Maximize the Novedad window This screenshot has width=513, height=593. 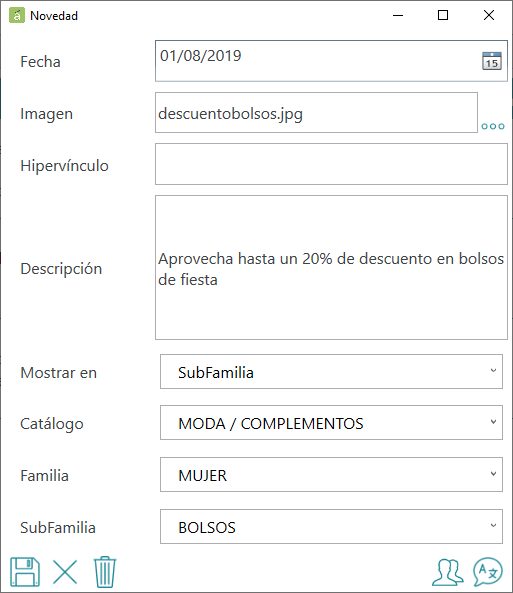(x=443, y=15)
